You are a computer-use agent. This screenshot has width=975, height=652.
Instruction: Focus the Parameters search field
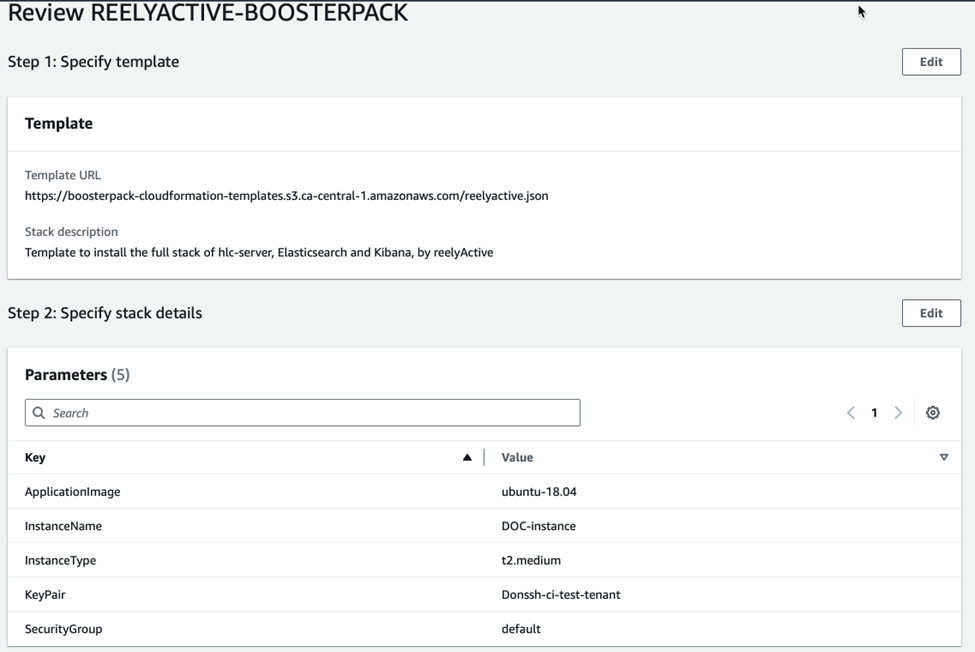click(310, 413)
